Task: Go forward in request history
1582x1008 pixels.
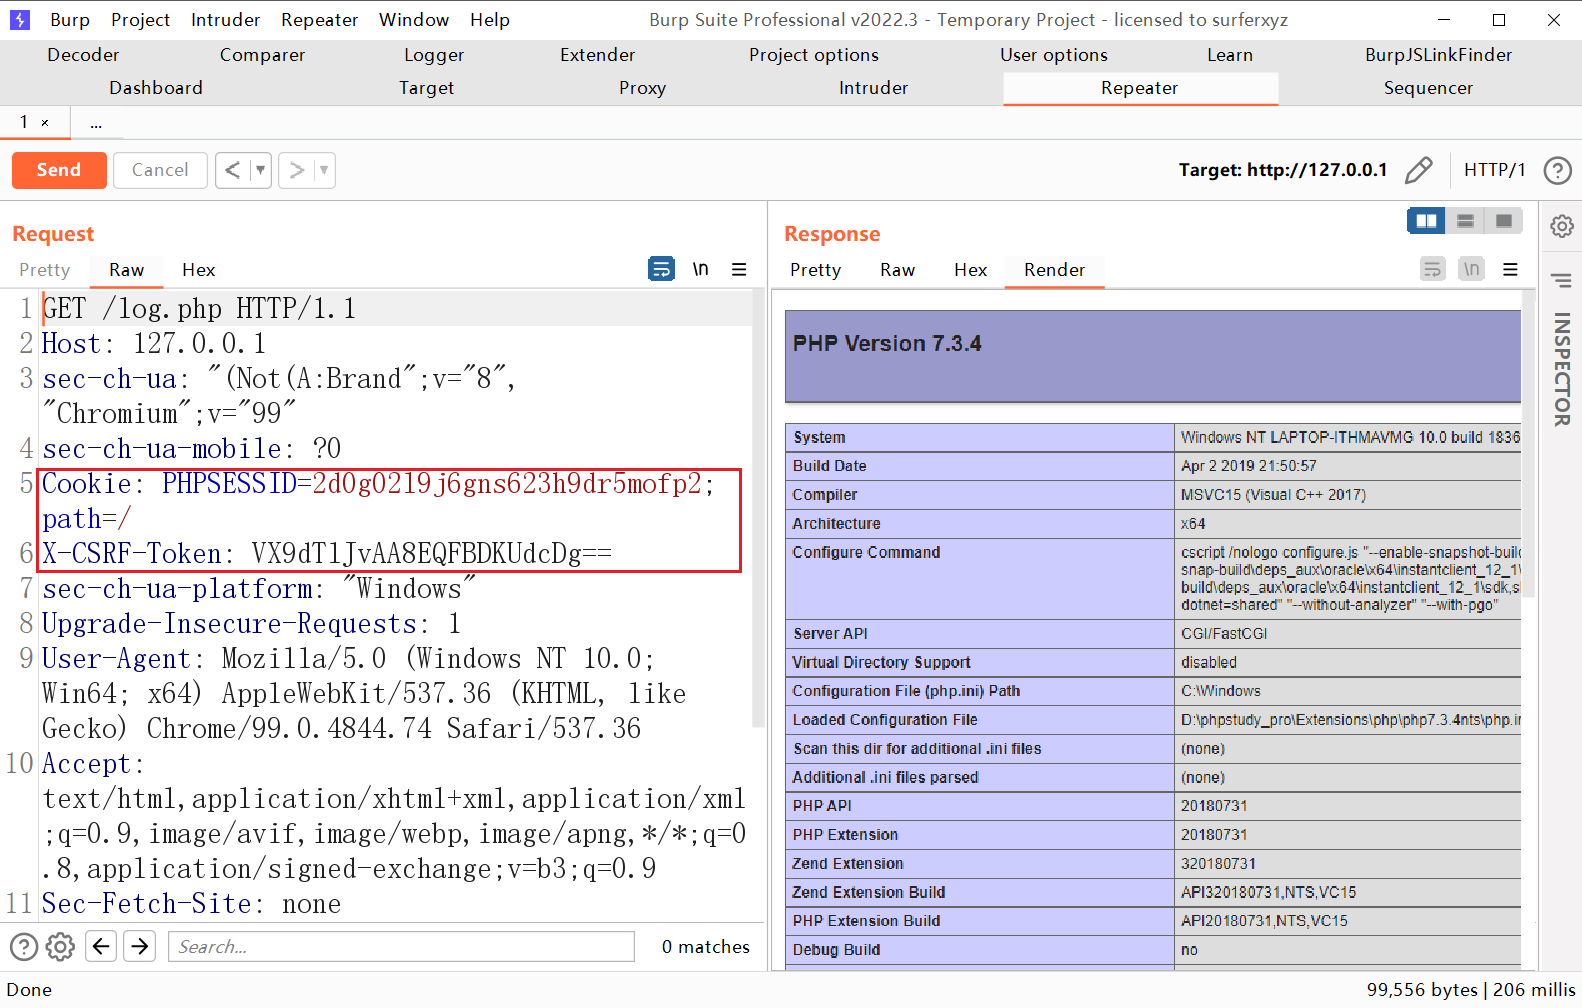Action: click(296, 170)
